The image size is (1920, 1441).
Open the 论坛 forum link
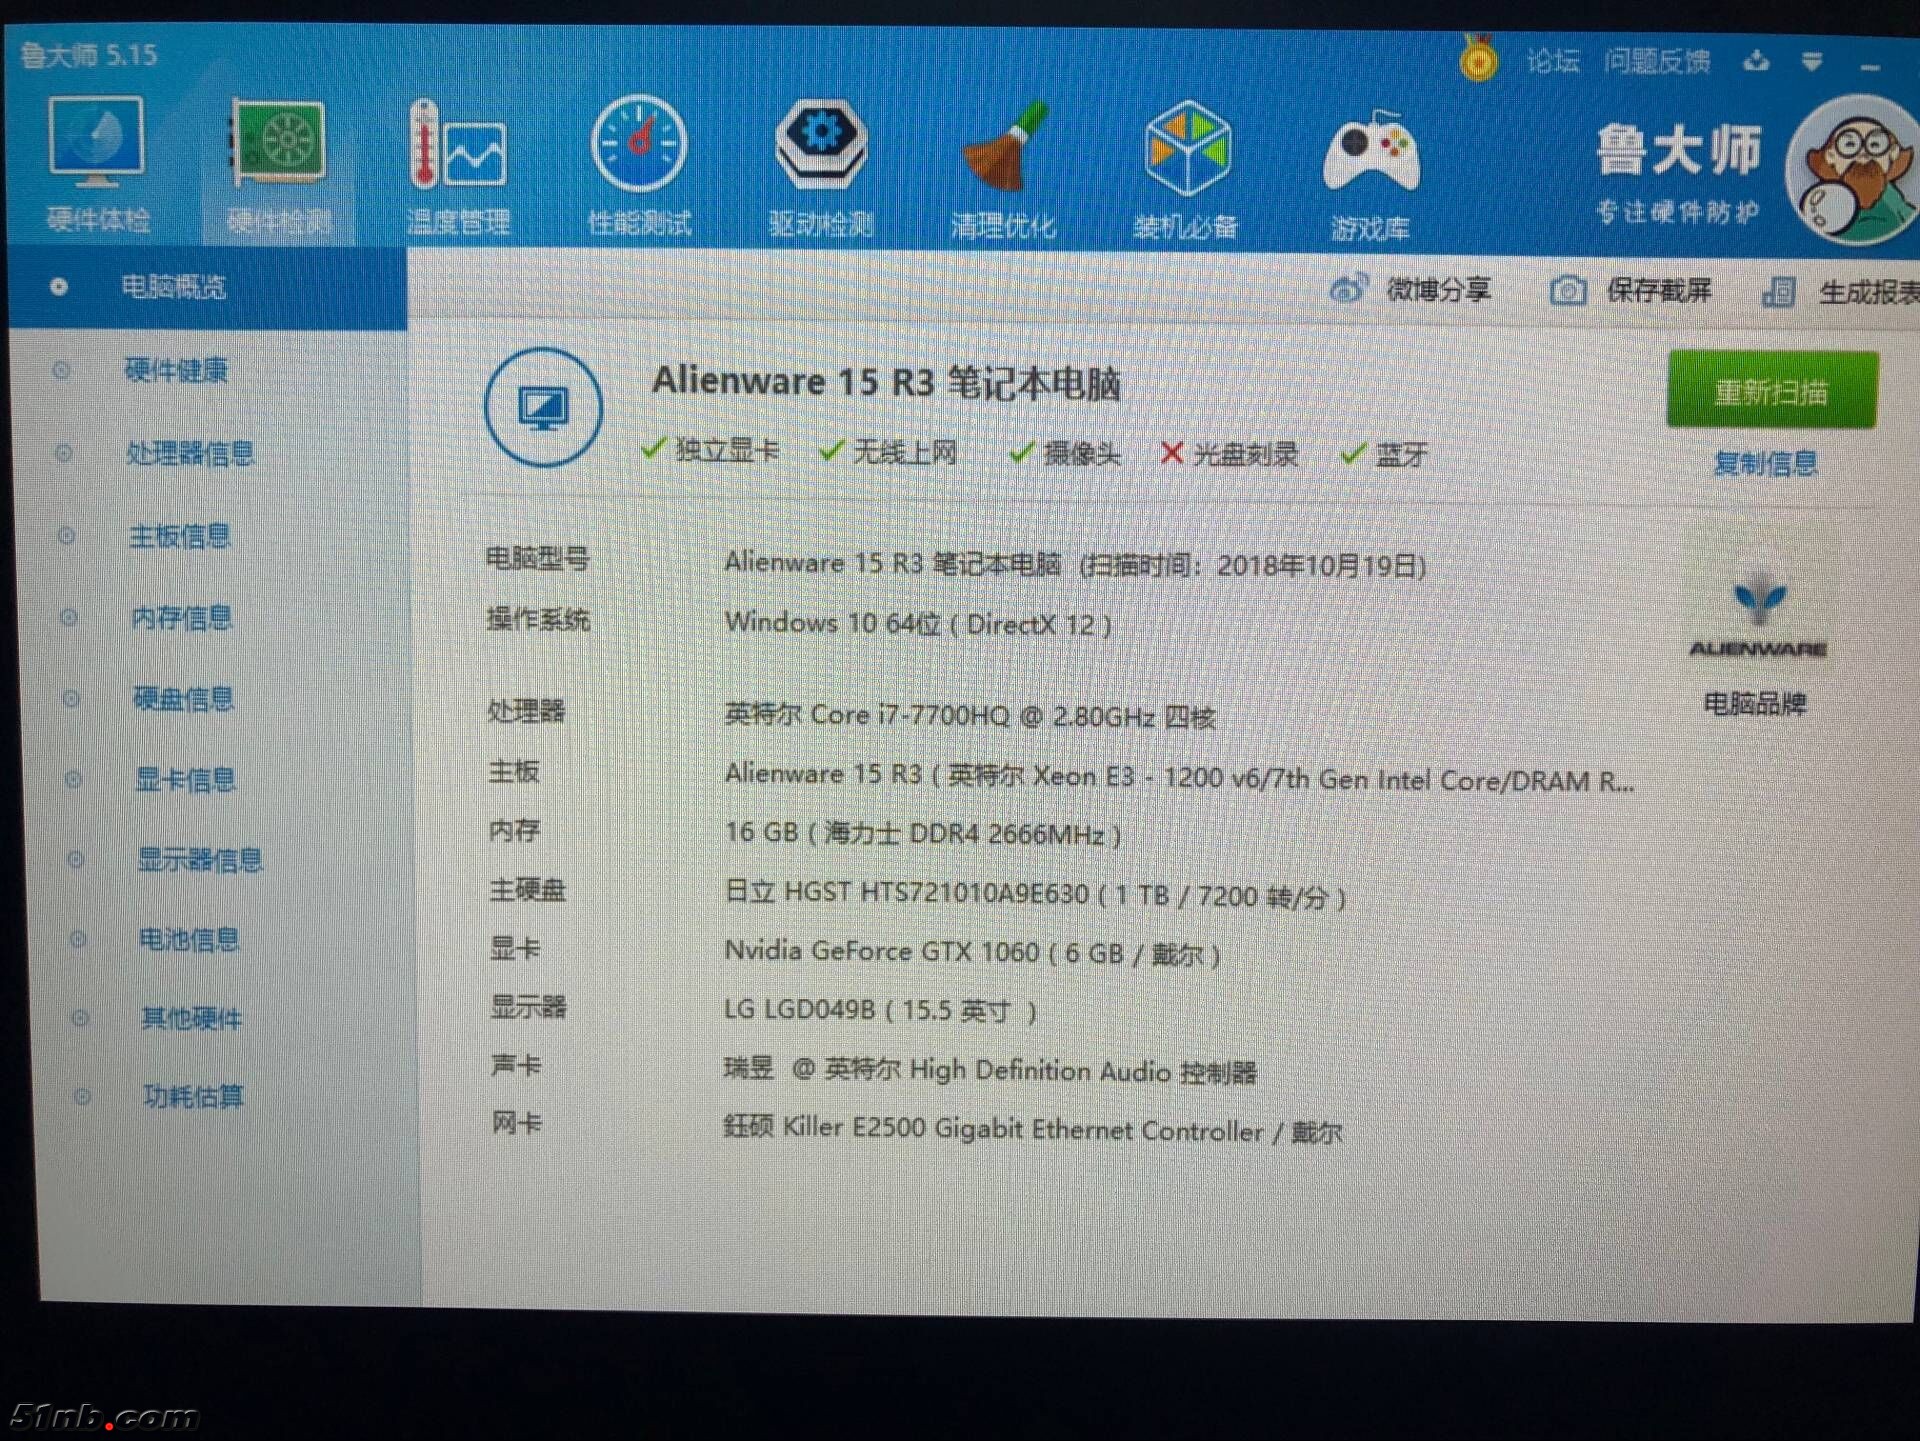coord(1552,61)
